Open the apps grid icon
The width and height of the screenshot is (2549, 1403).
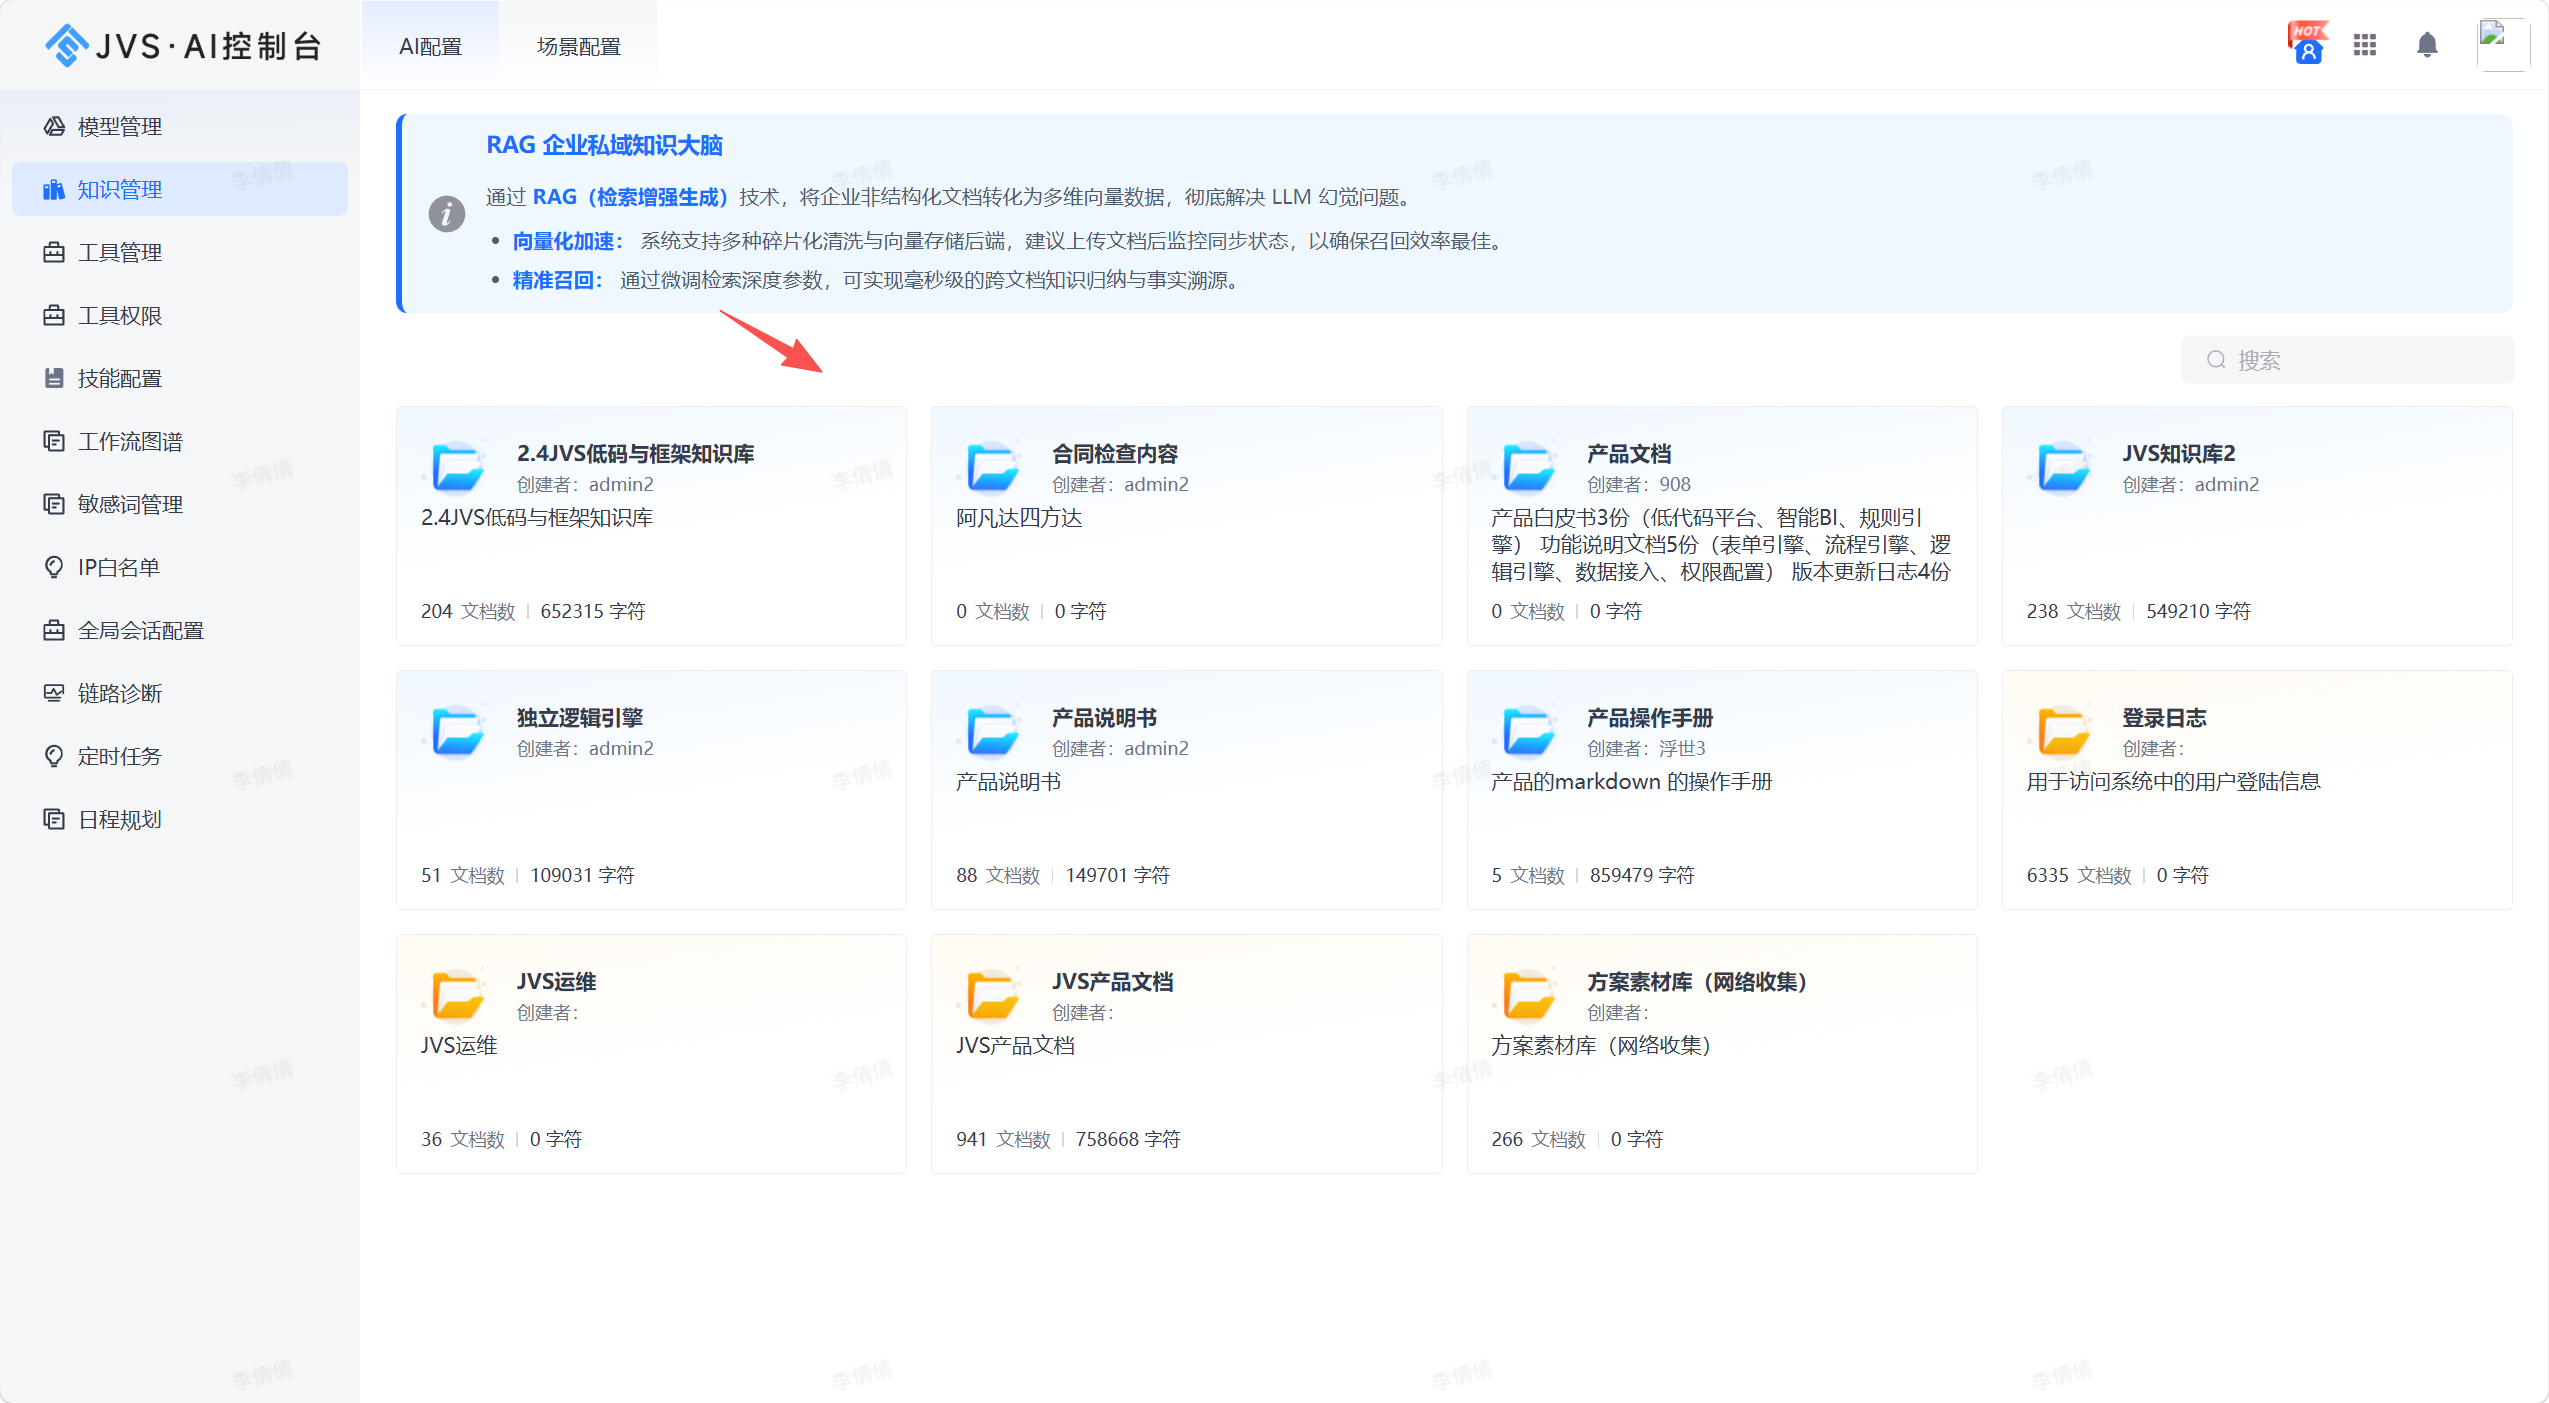pyautogui.click(x=2365, y=45)
